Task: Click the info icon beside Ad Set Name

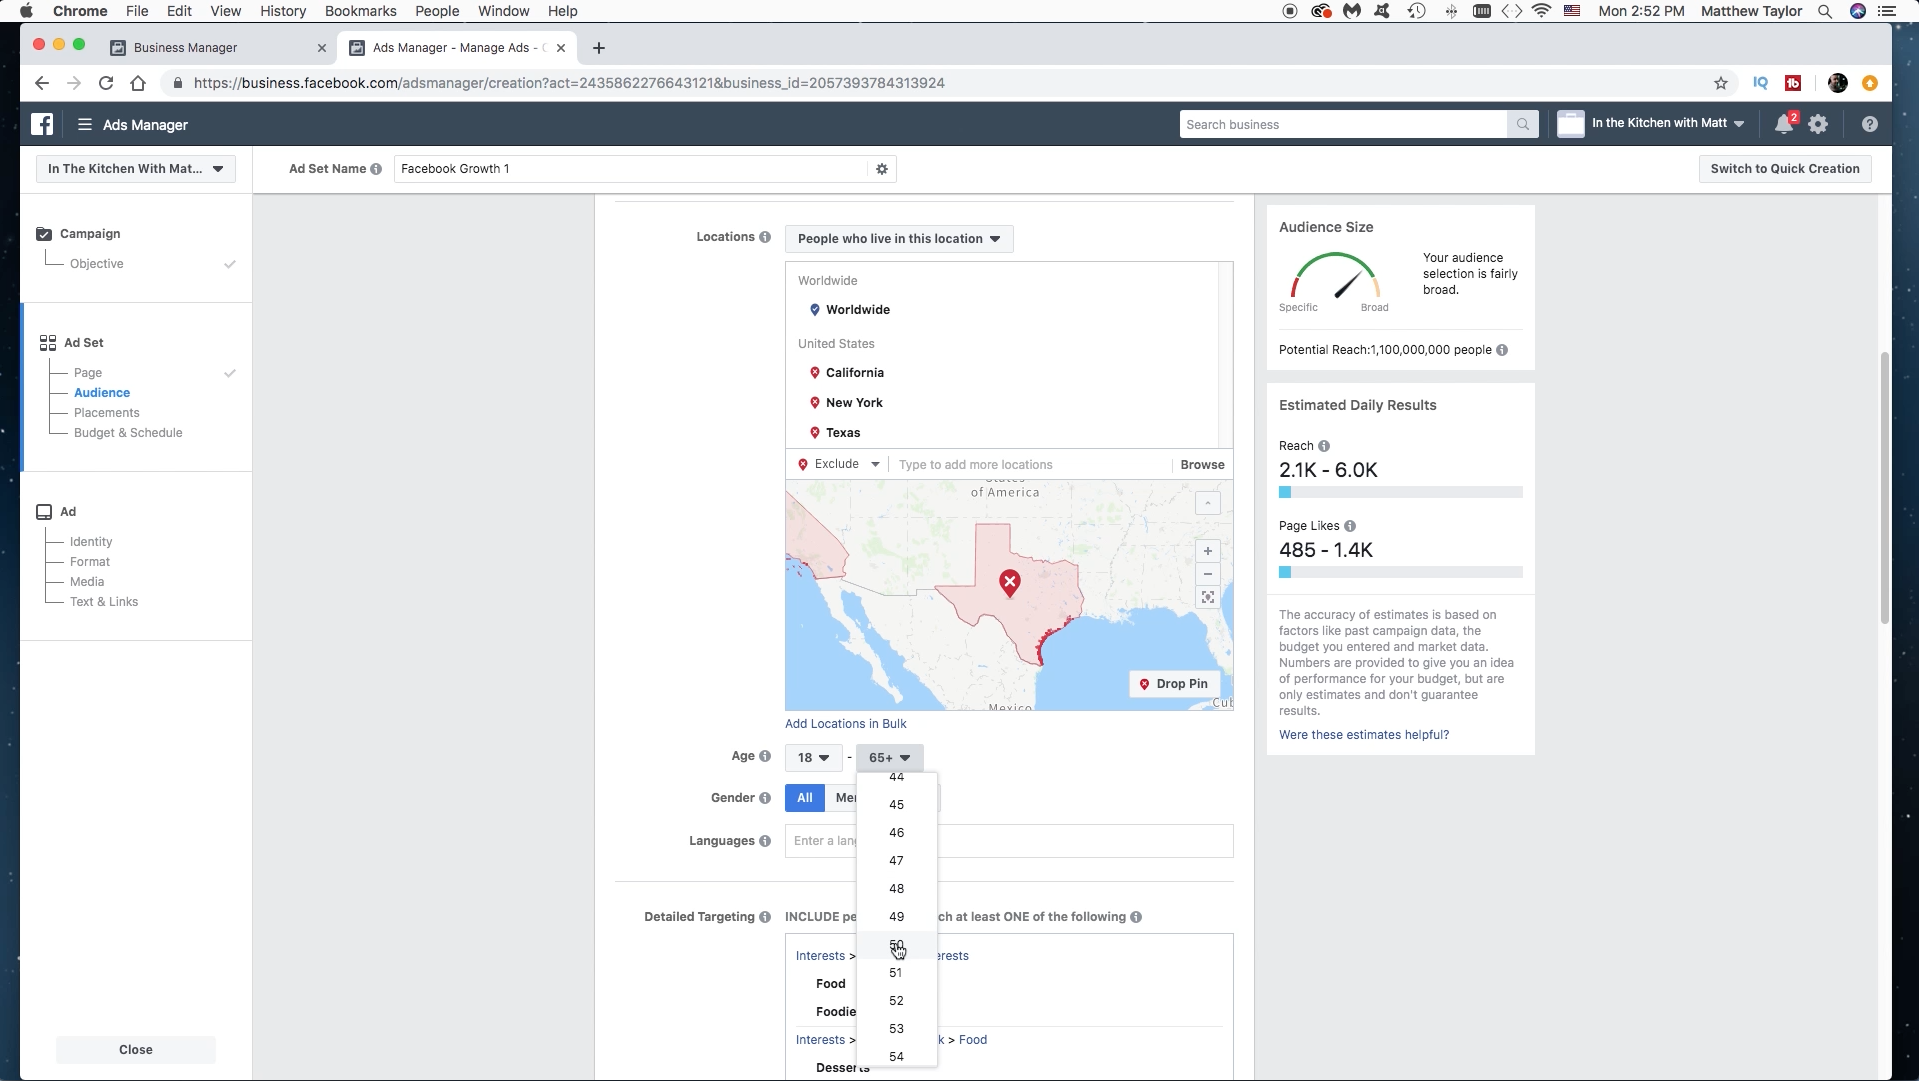Action: [376, 169]
